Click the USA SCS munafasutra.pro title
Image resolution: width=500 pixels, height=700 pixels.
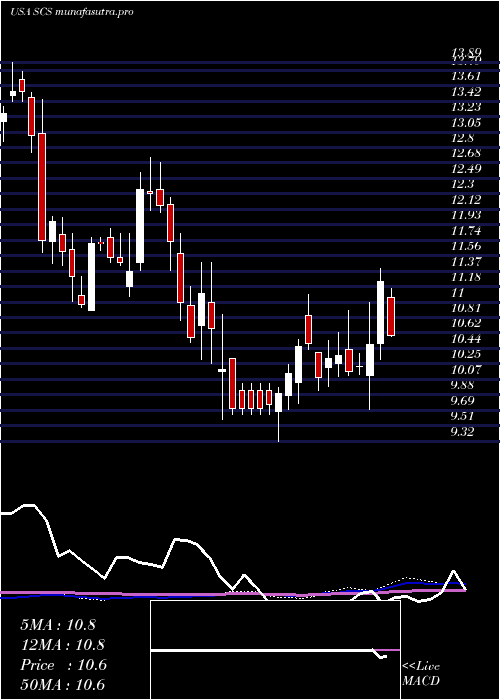[71, 12]
